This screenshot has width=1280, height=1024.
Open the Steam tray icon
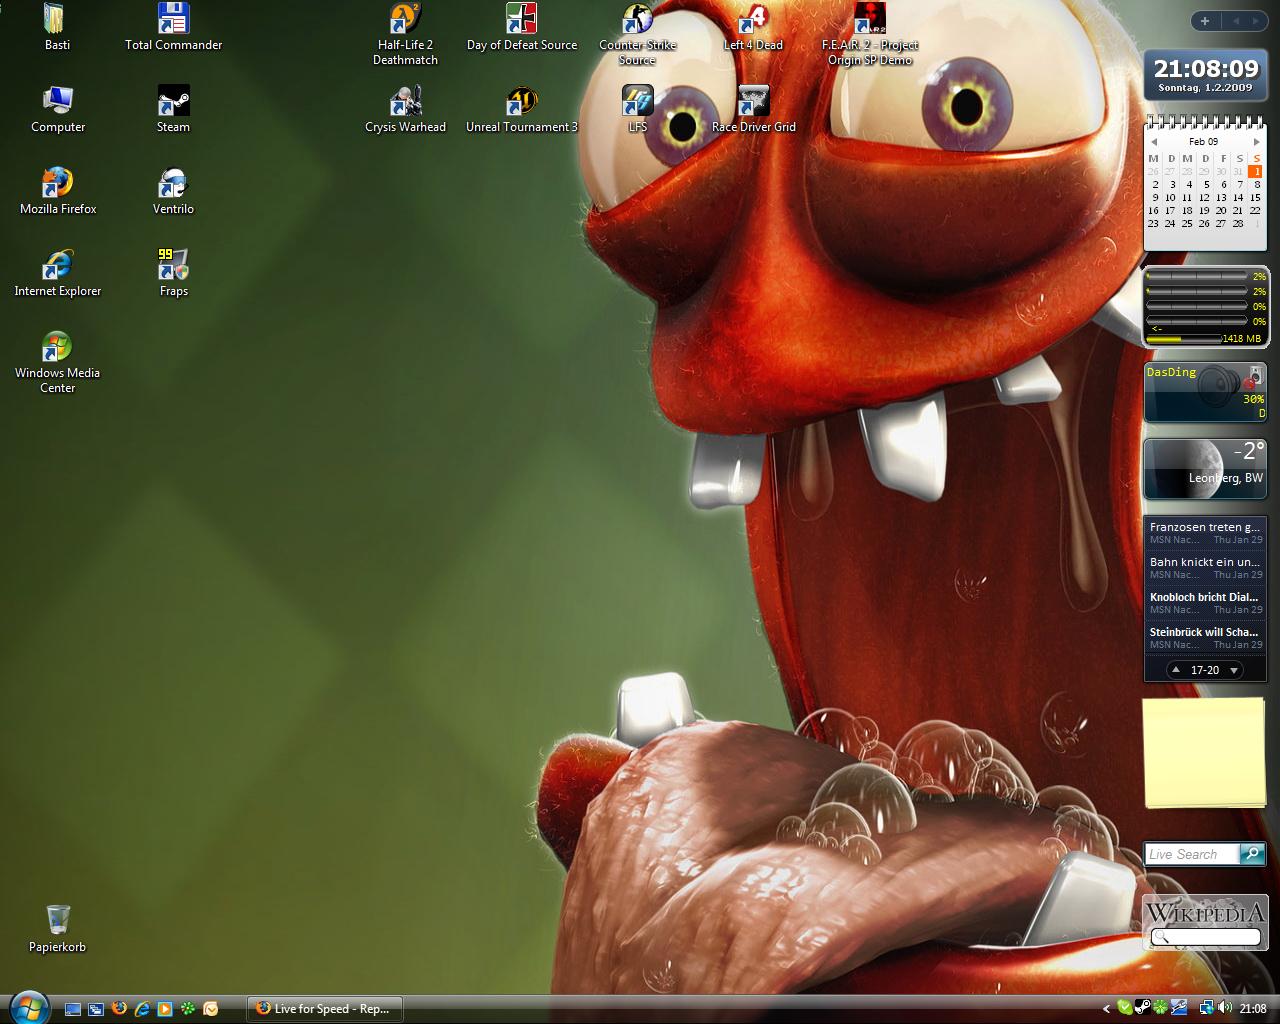pyautogui.click(x=1142, y=1008)
